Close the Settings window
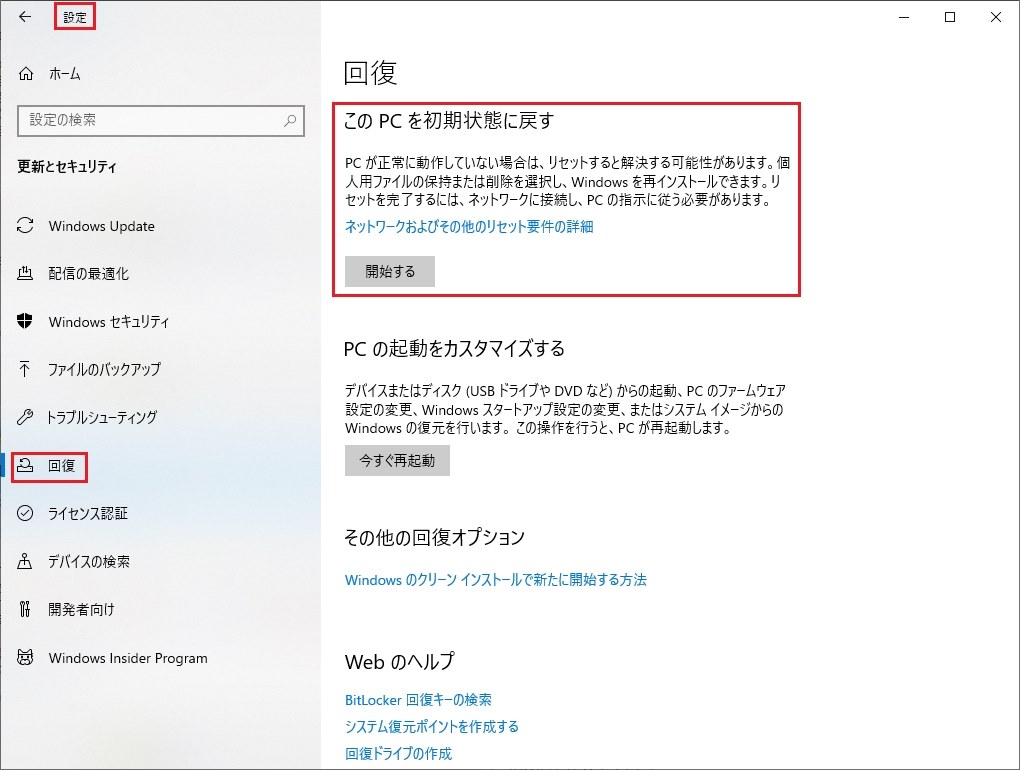 click(995, 17)
